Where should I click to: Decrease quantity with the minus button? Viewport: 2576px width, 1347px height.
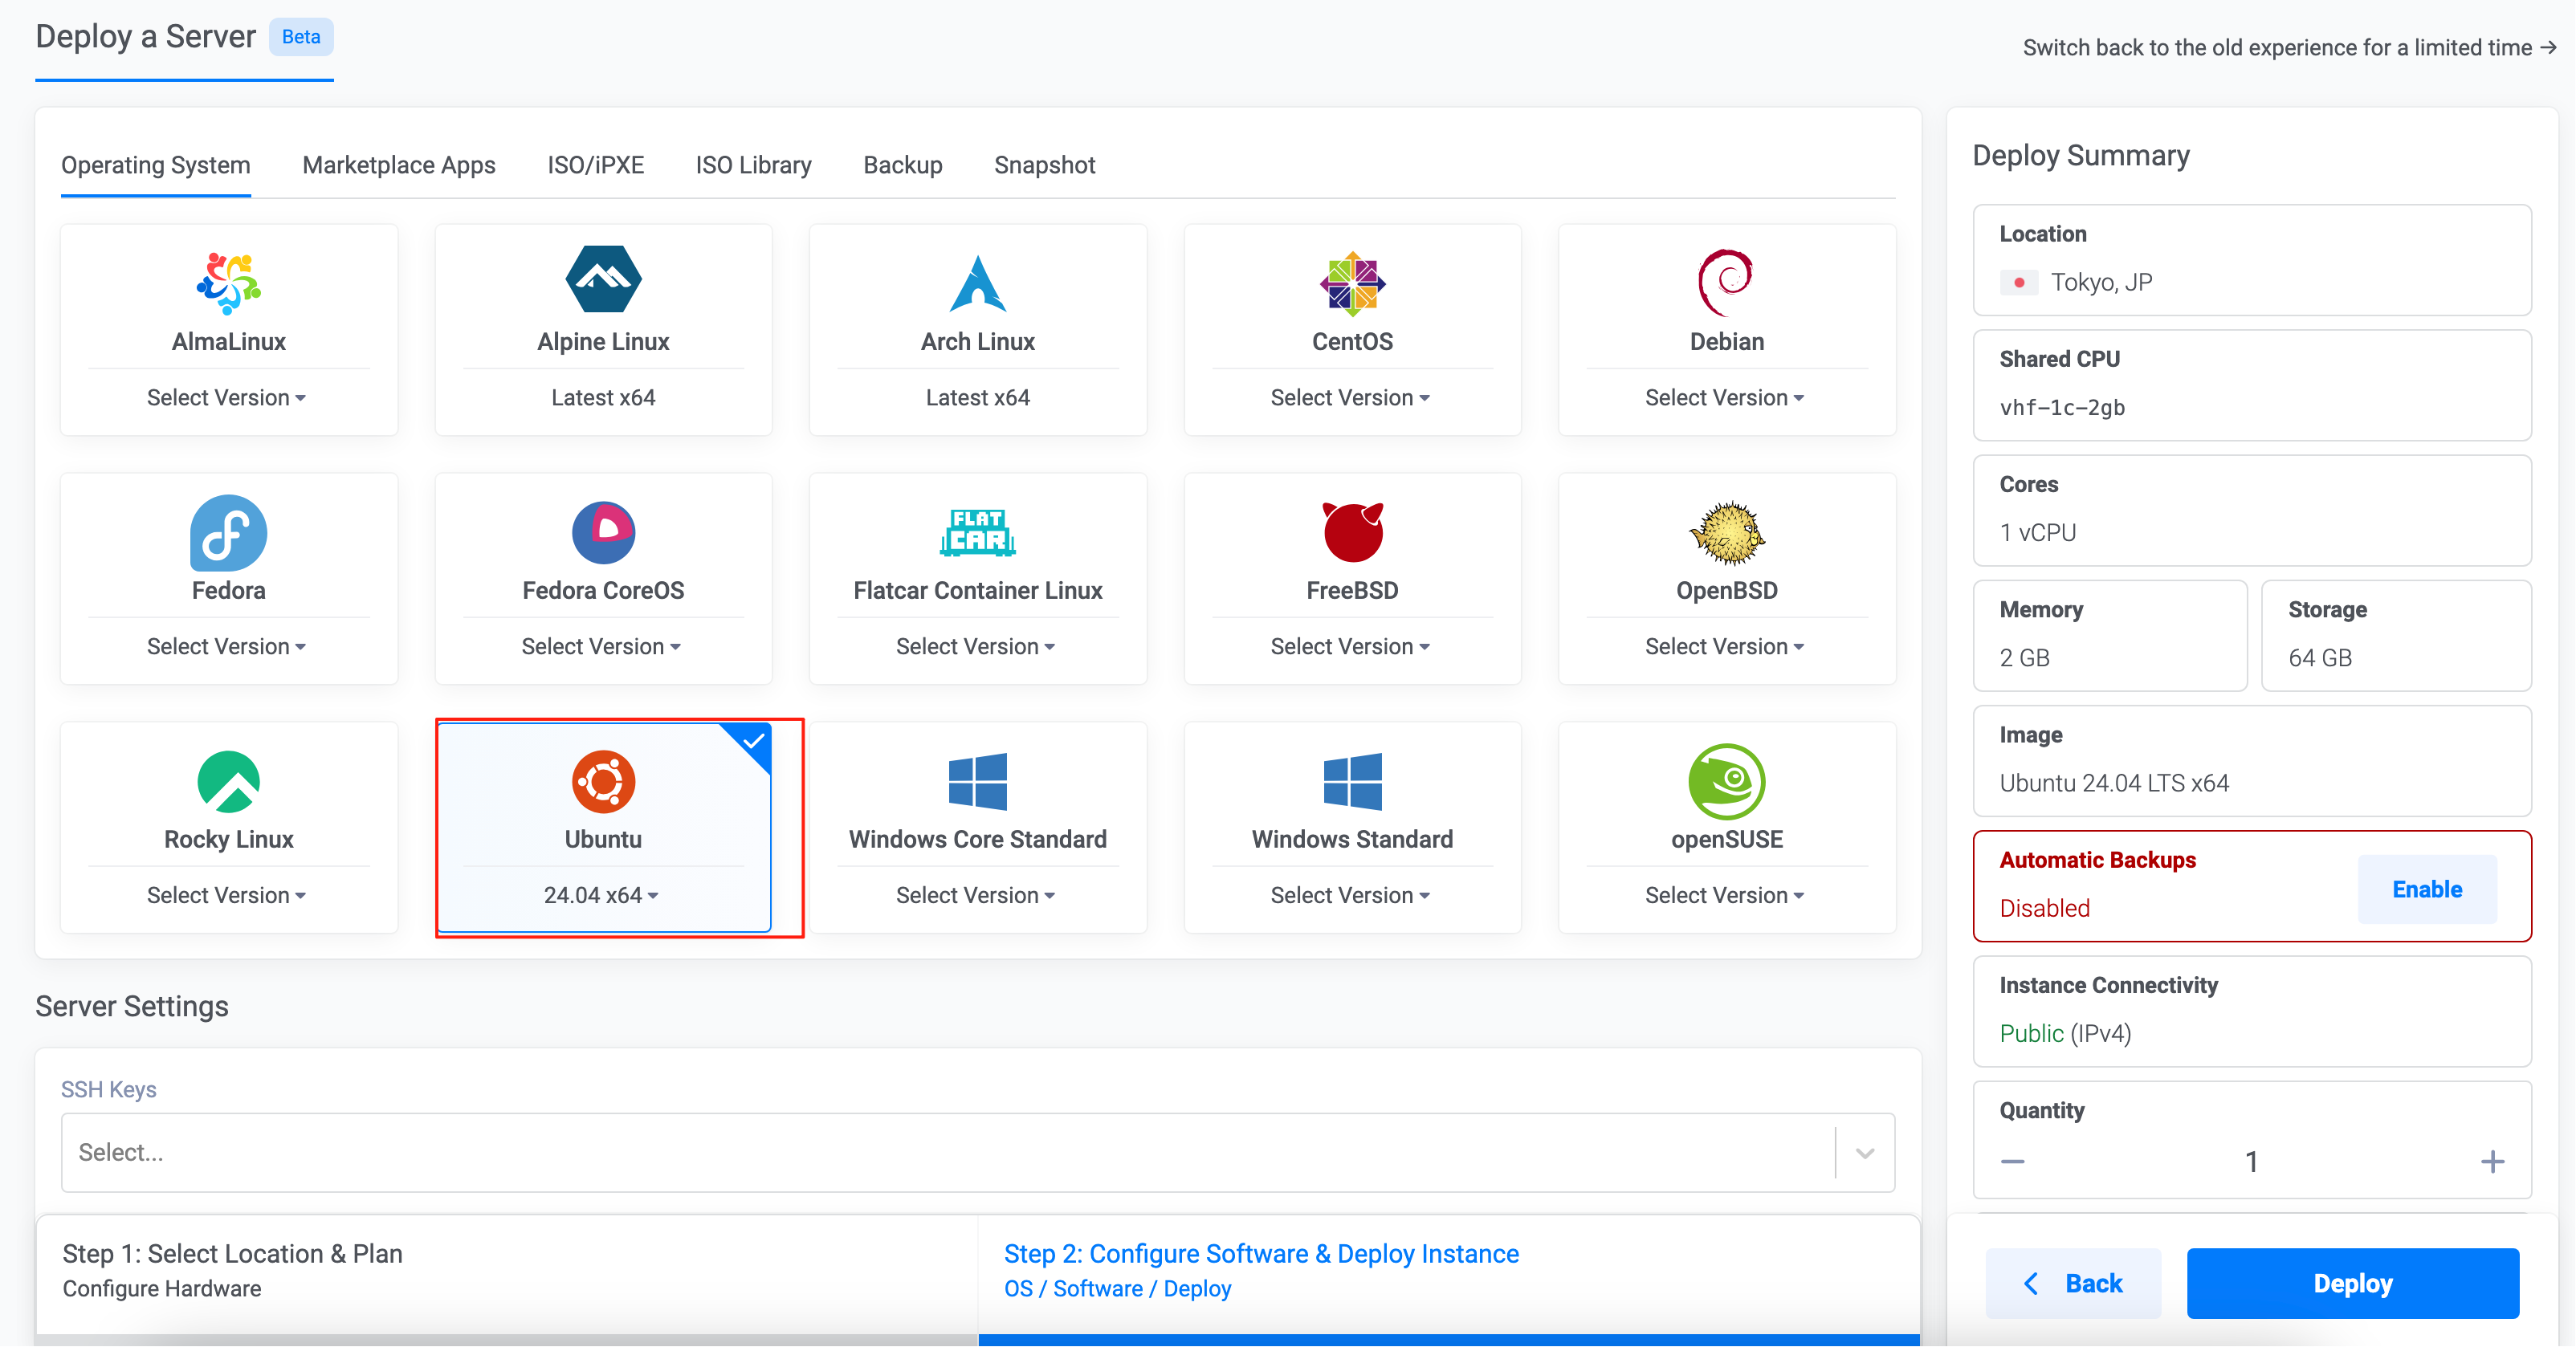2012,1161
